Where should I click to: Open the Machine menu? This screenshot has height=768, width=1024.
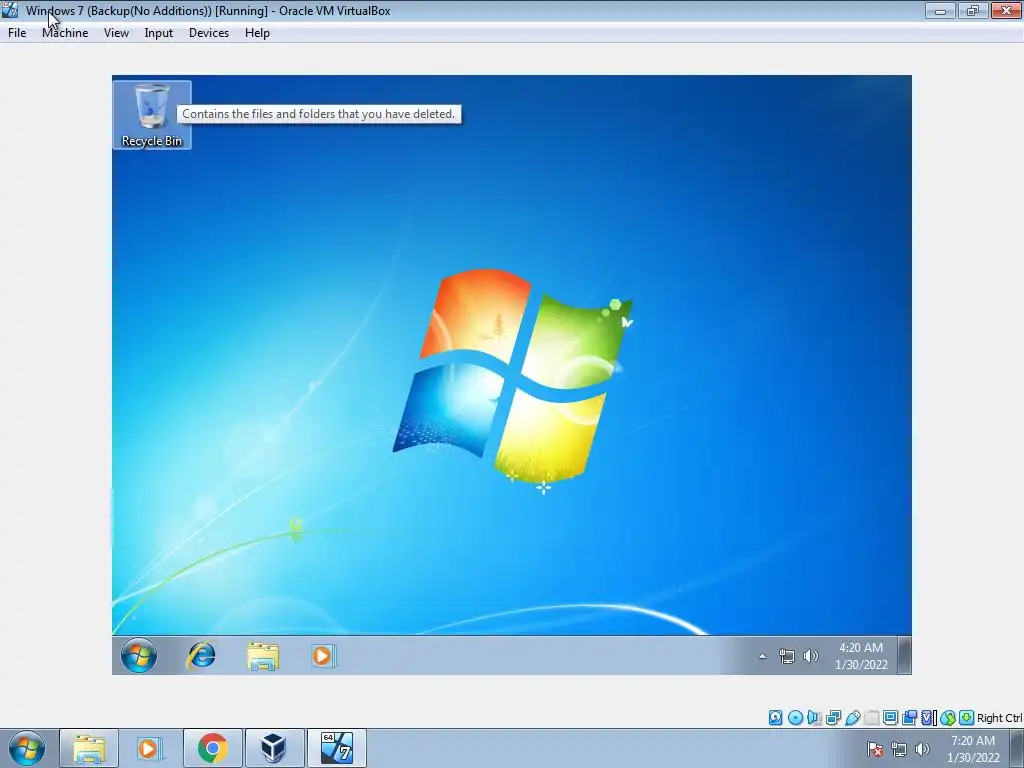(x=65, y=33)
